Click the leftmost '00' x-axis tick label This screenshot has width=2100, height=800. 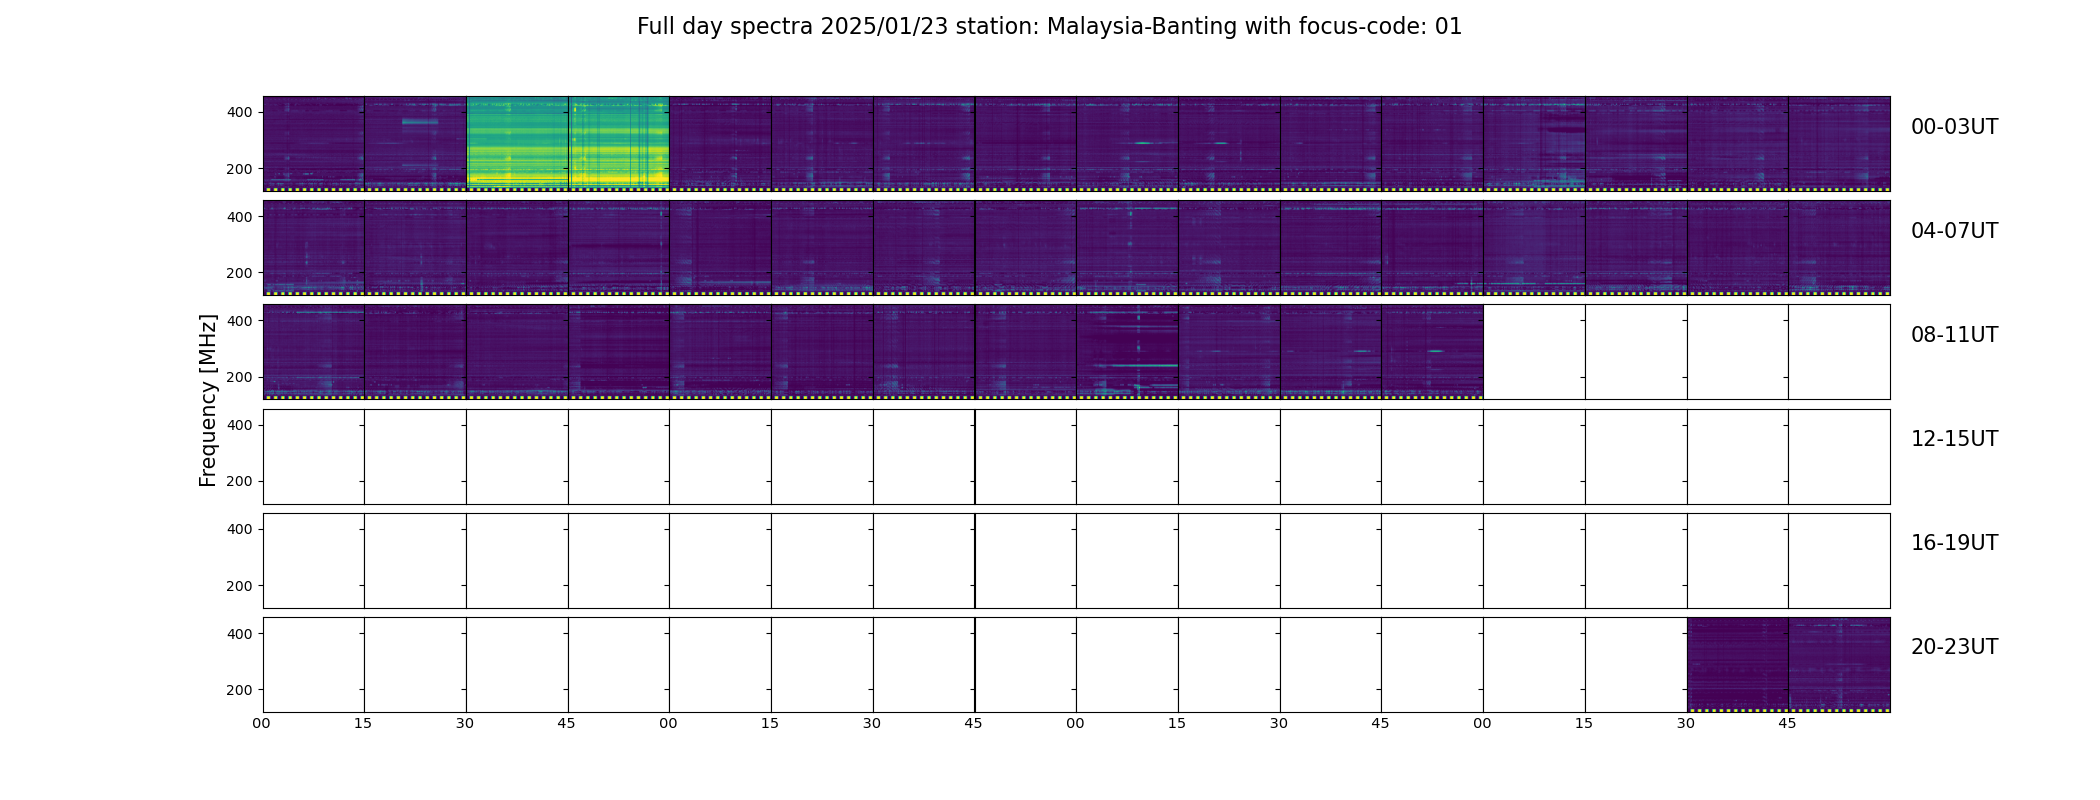(261, 723)
